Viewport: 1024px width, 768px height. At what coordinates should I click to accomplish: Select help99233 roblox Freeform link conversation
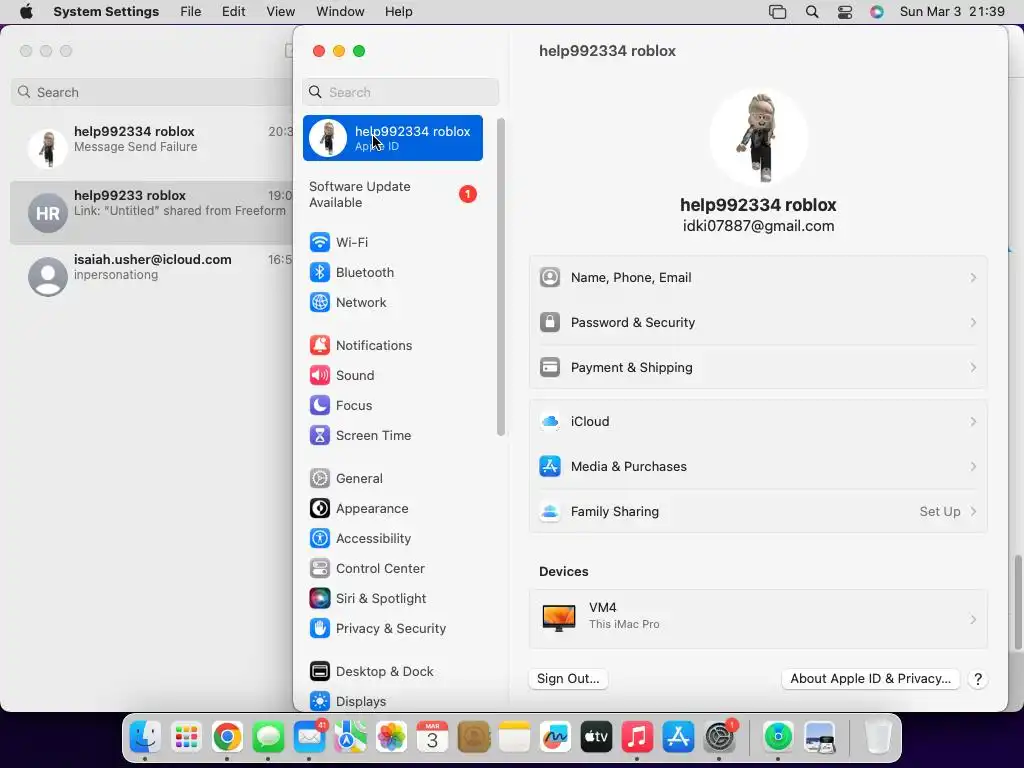pos(152,212)
